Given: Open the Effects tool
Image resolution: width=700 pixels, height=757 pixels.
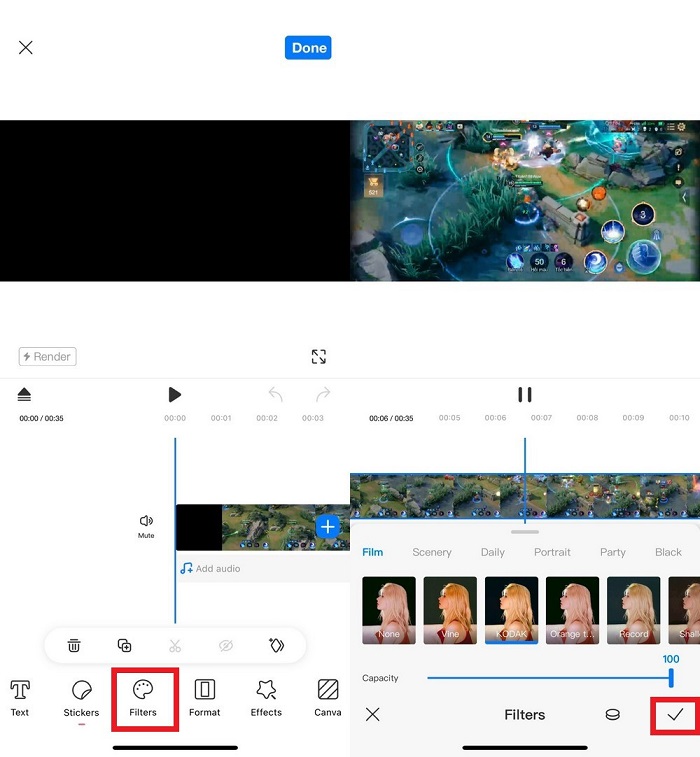Looking at the screenshot, I should coord(266,698).
